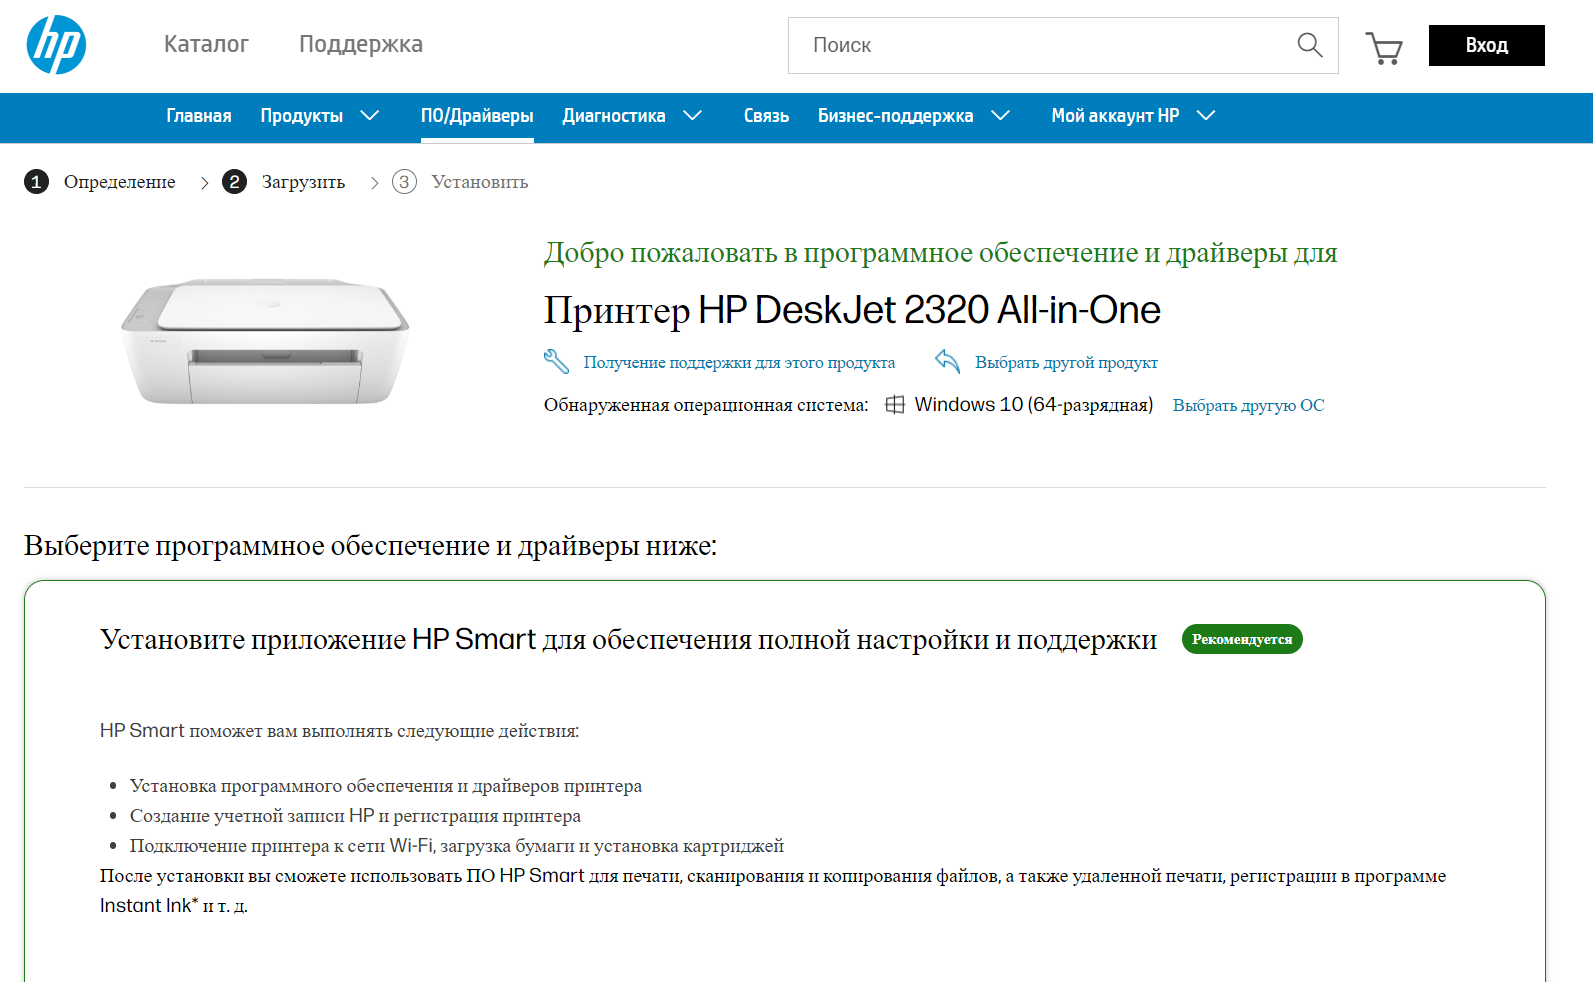The image size is (1593, 982).
Task: Select Мой аккаунт HP menu label
Action: (x=1115, y=116)
